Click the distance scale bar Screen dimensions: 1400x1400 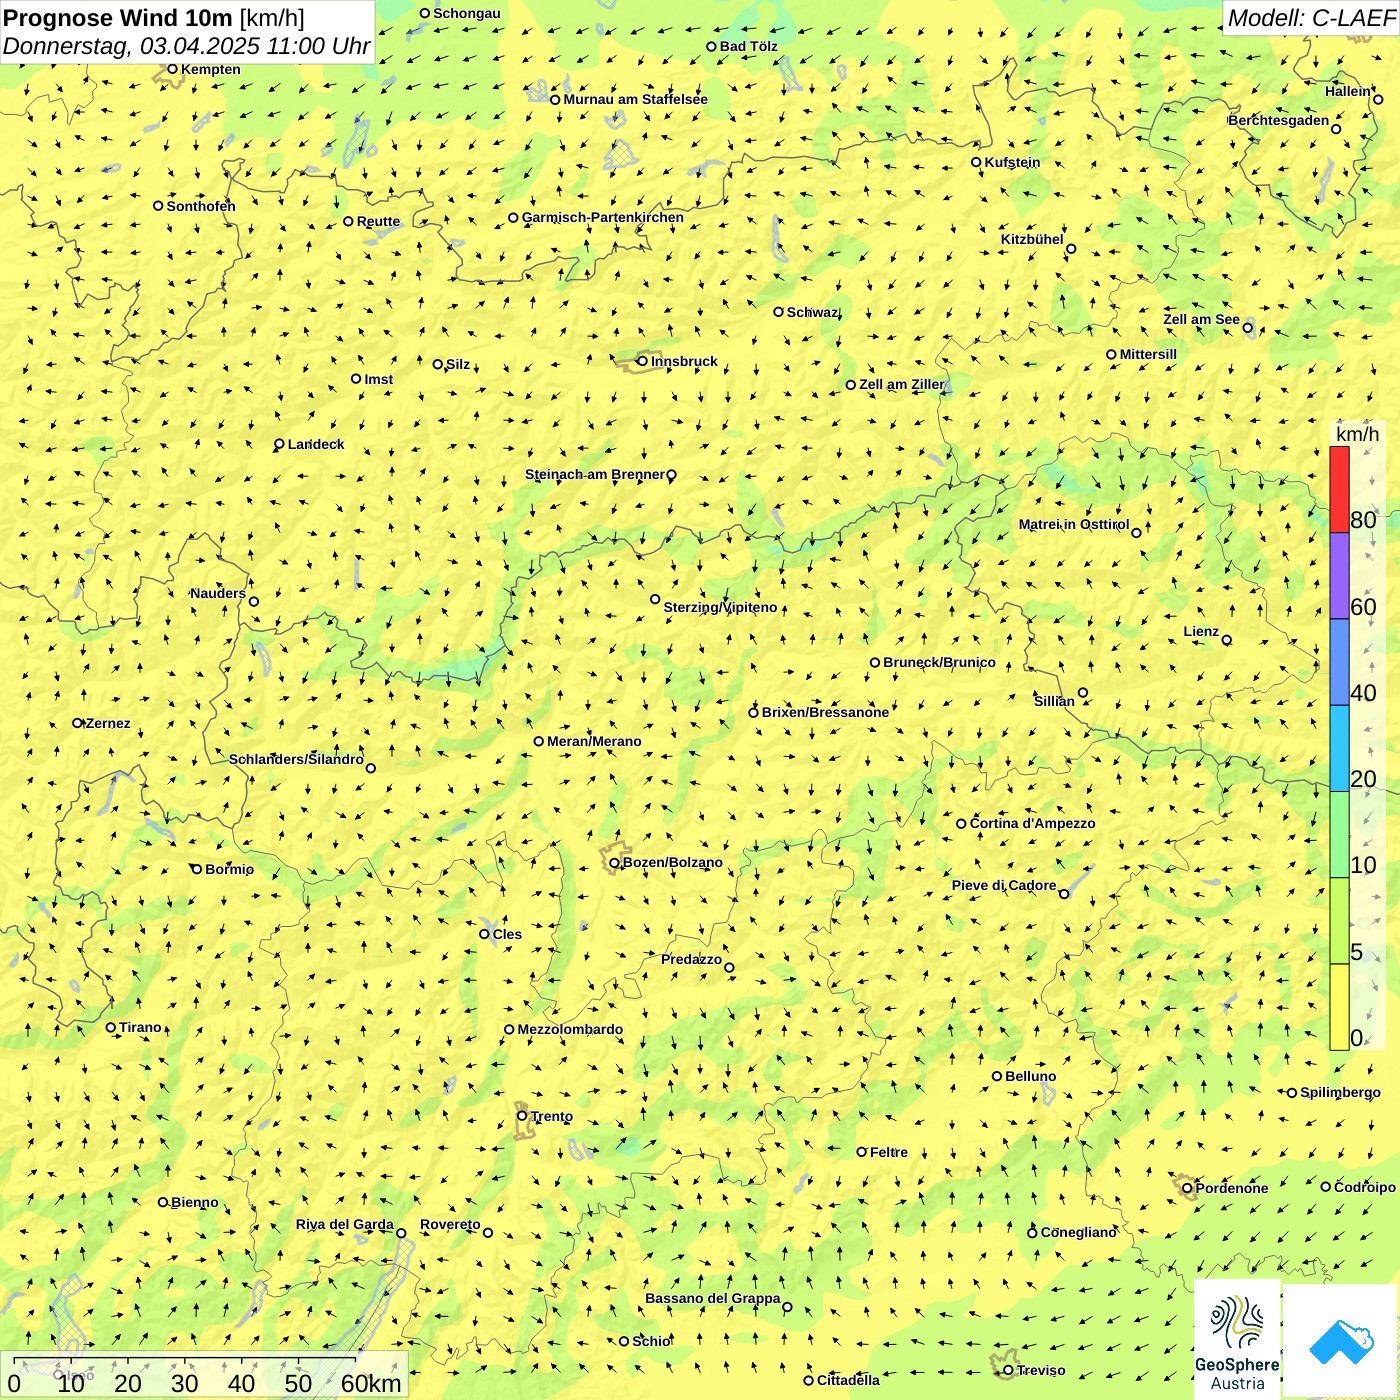coord(204,1375)
